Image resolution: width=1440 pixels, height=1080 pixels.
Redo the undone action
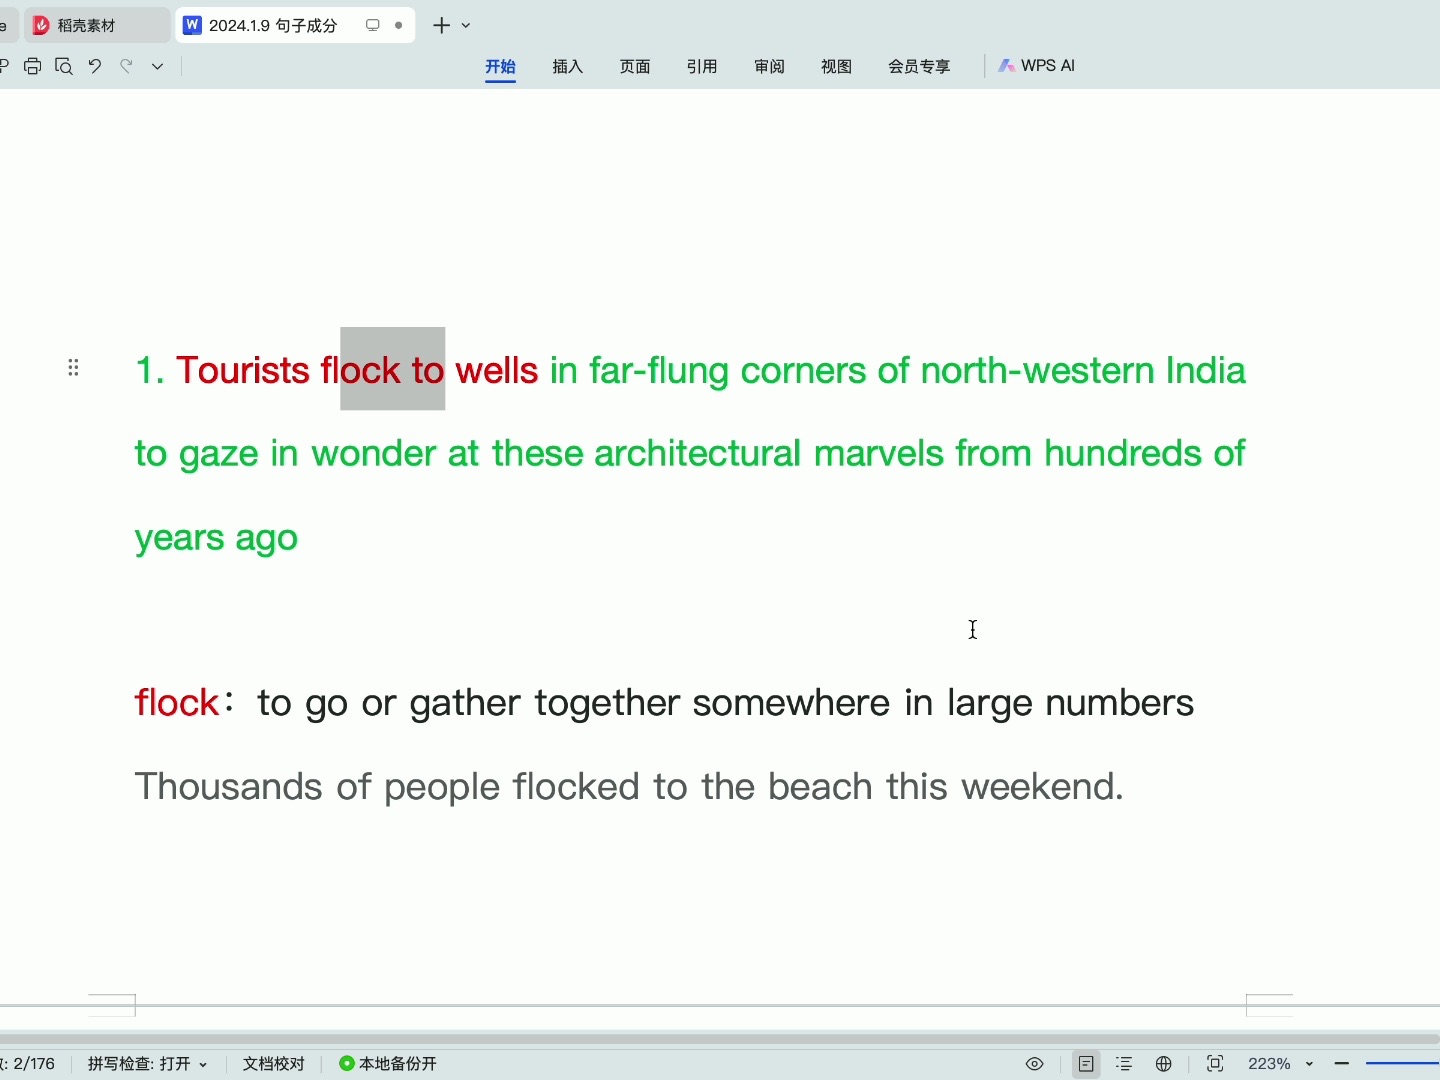[126, 66]
